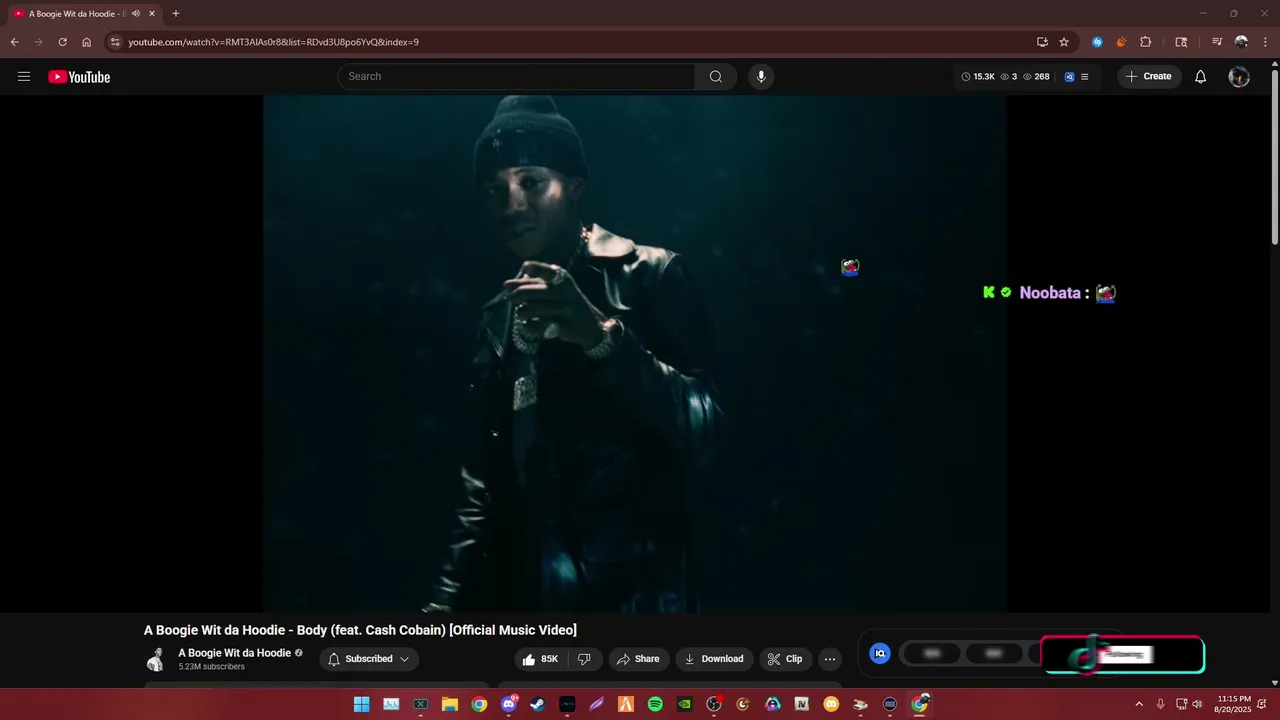Click the orange extension icon
The width and height of the screenshot is (1280, 720).
click(1121, 42)
